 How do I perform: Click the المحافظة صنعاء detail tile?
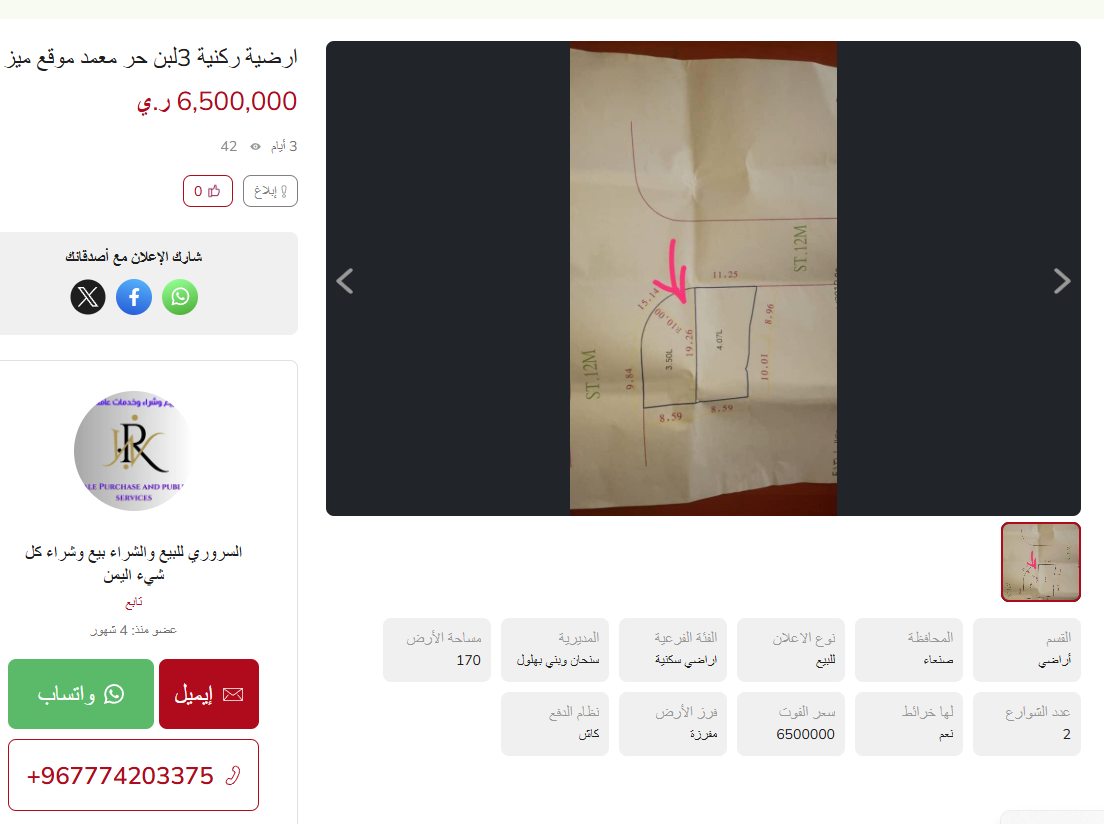[909, 650]
